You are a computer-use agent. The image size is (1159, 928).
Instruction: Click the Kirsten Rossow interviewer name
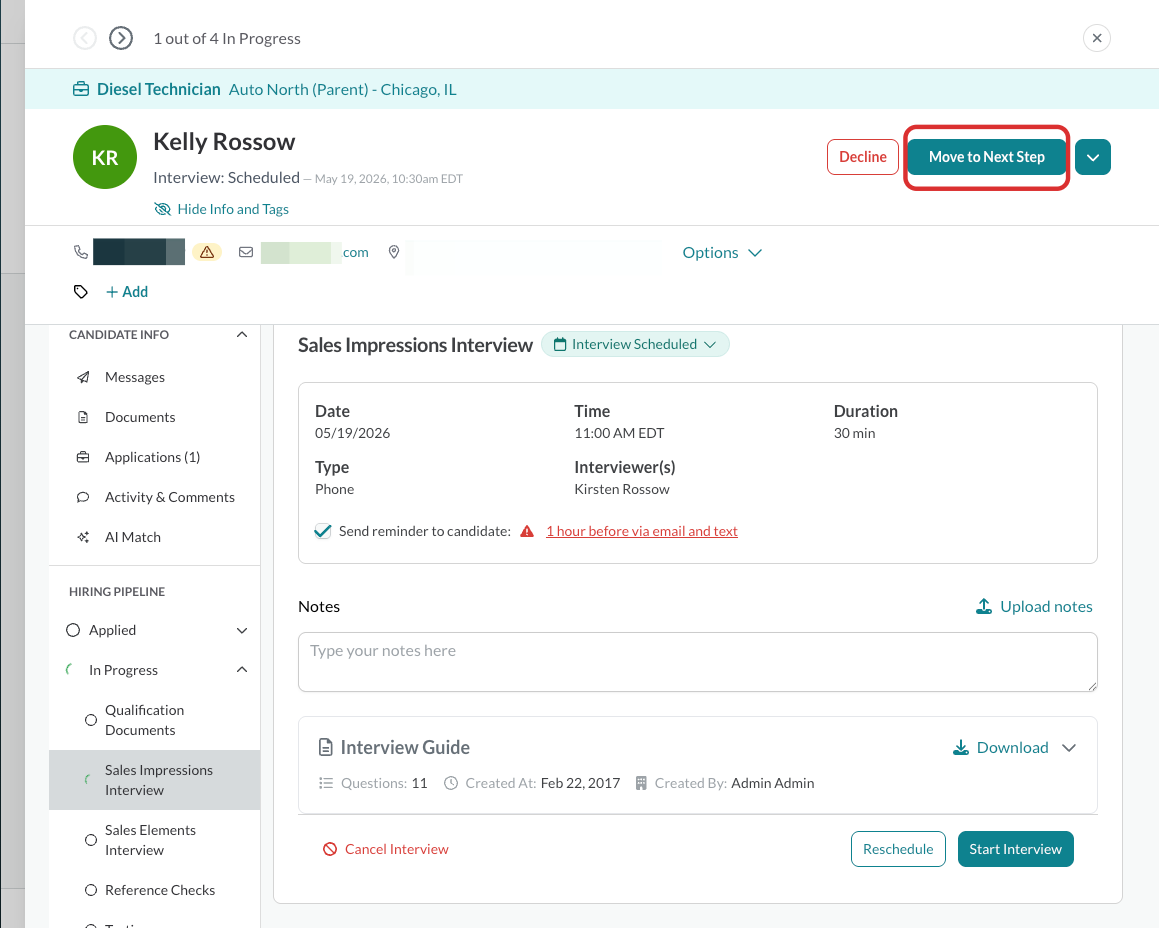pyautogui.click(x=622, y=490)
